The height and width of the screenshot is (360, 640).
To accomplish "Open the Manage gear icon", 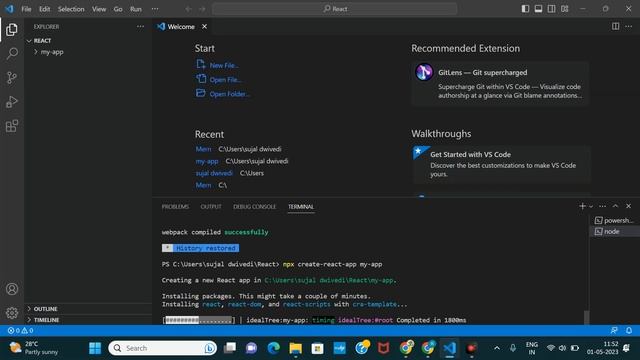I will click(x=12, y=313).
